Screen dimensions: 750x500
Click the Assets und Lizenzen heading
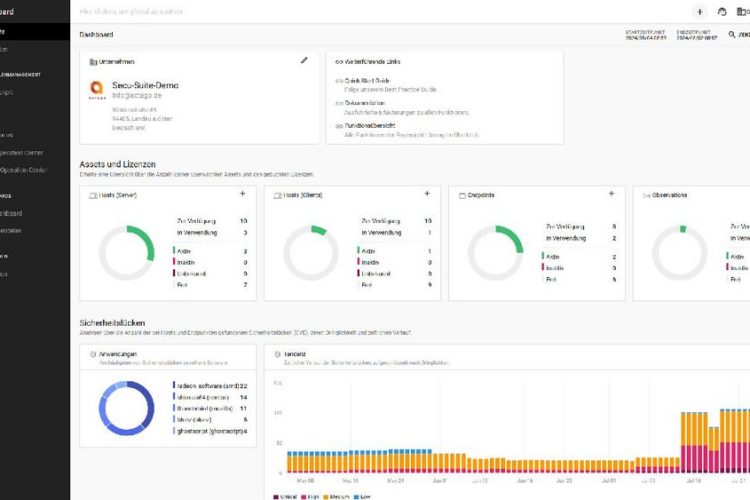117,164
